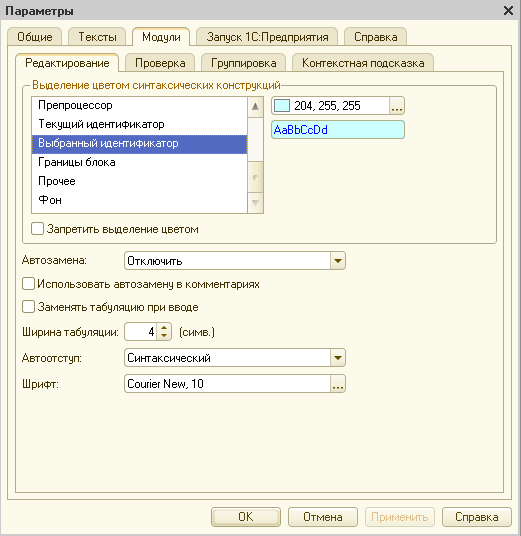
Task: Enable Запретить выделение цветом checkbox
Action: 37,229
